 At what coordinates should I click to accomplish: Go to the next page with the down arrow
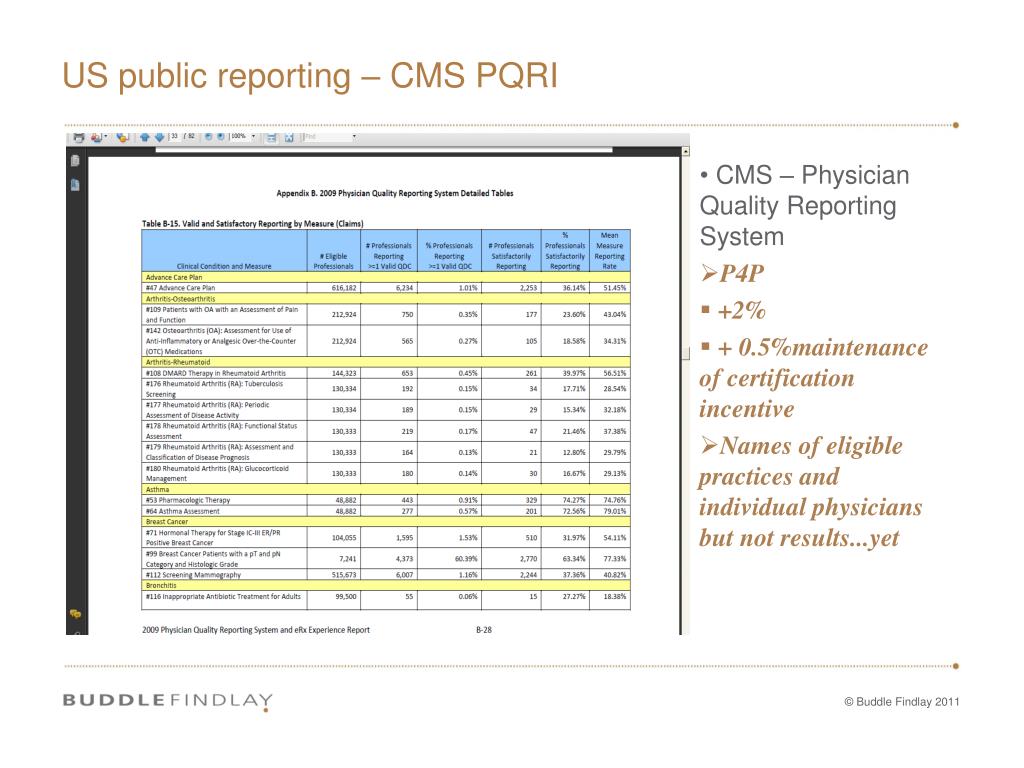click(x=159, y=137)
